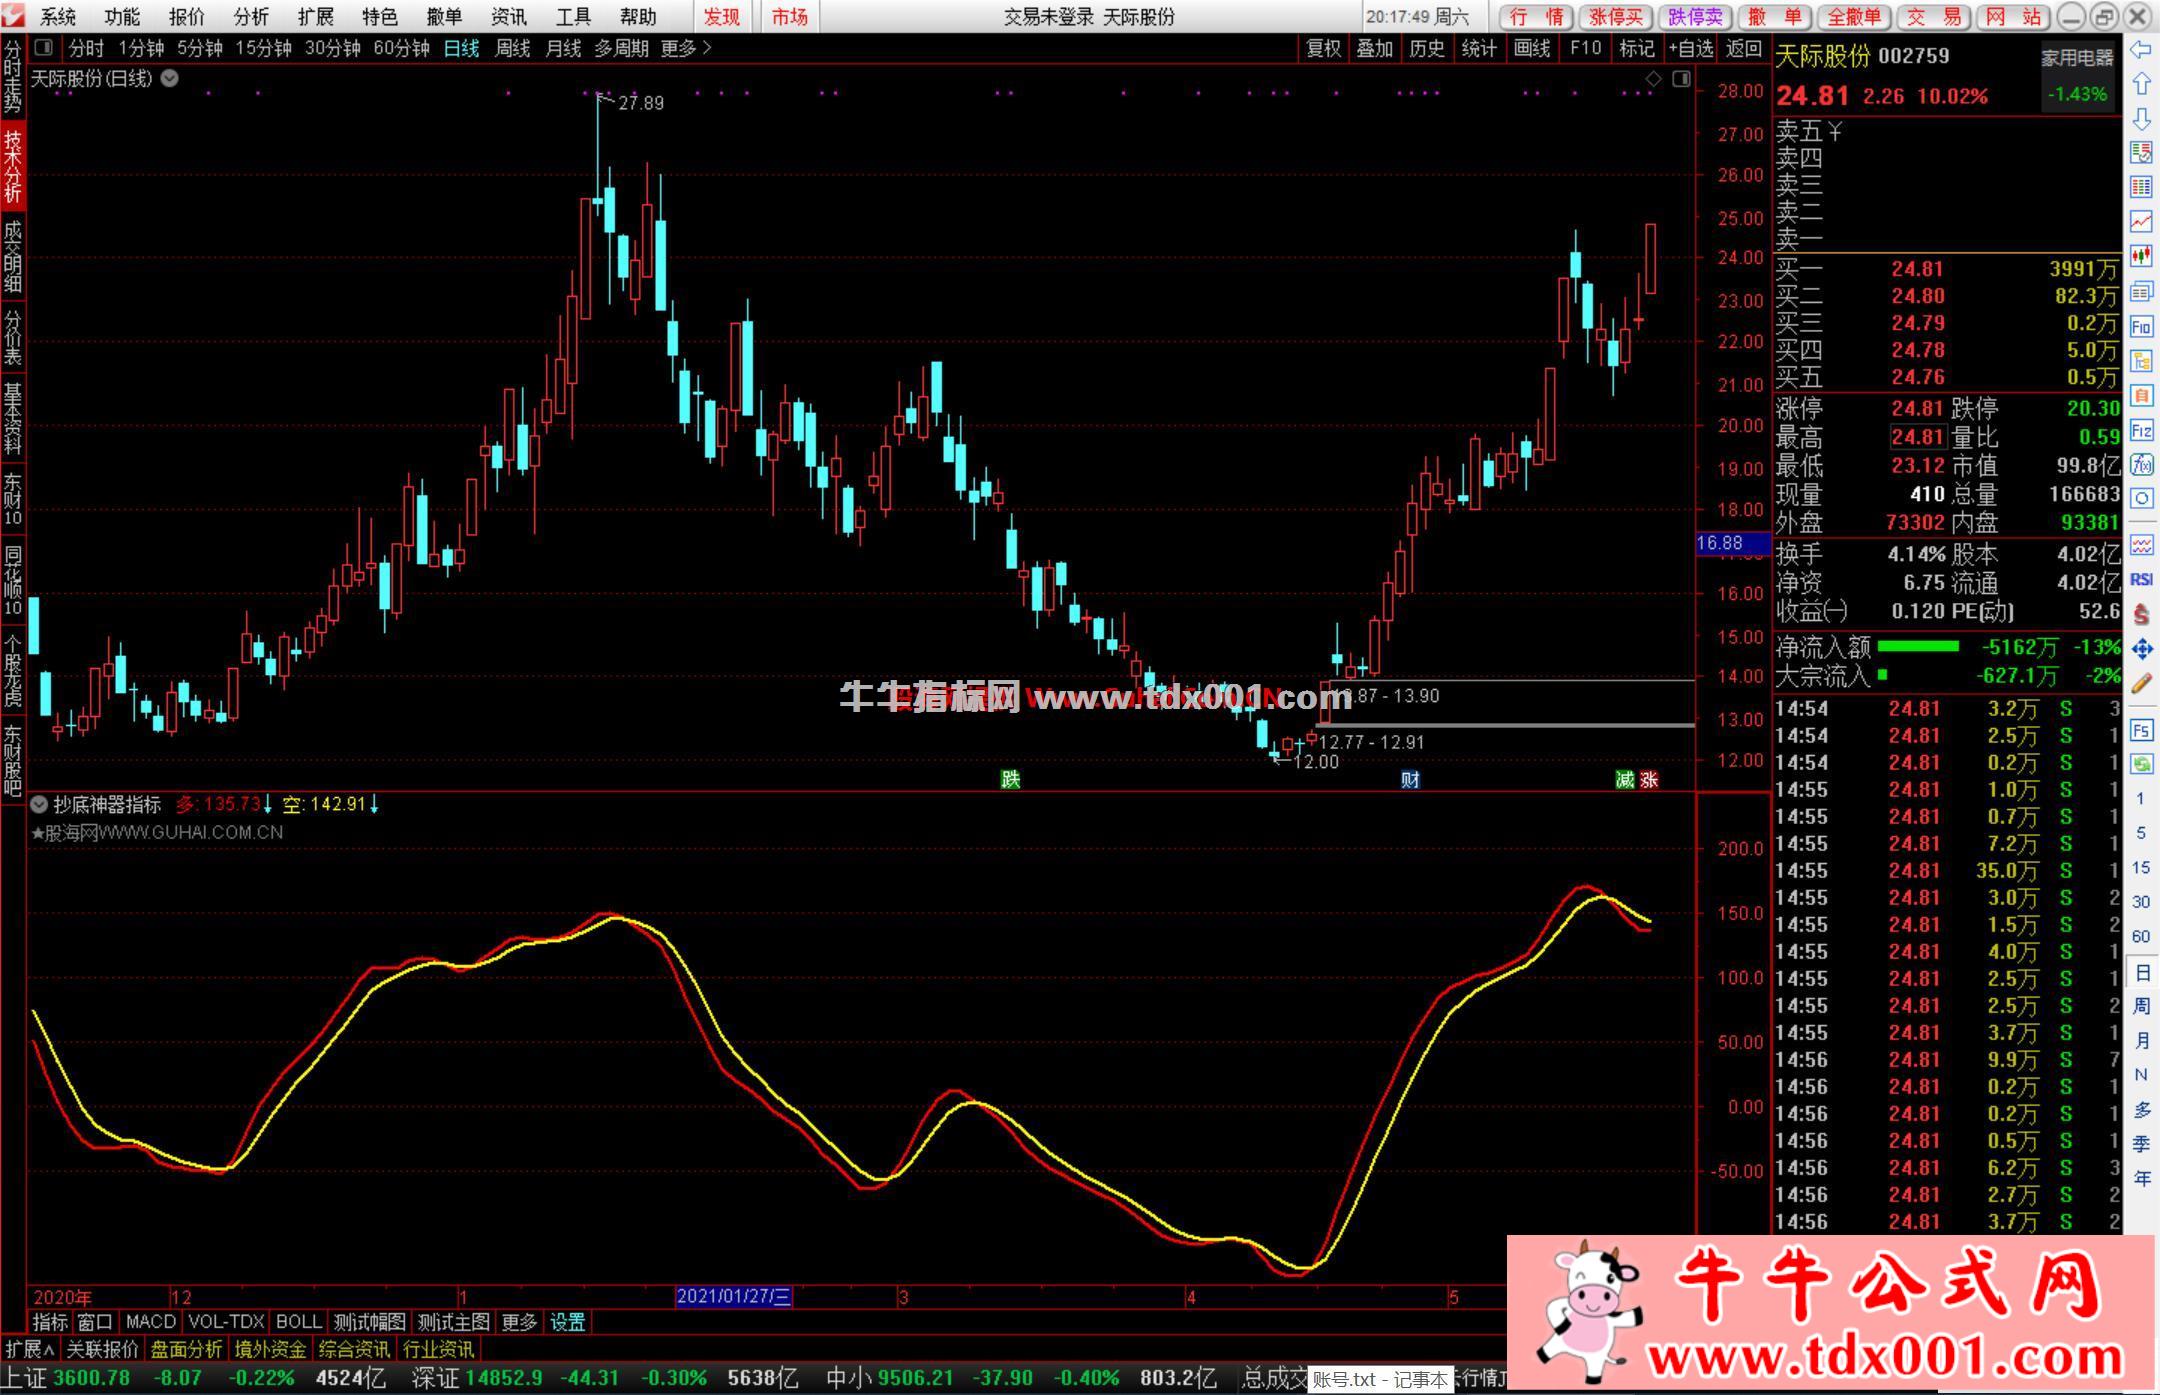
Task: Click the red dollar sign icon
Action: tap(2141, 614)
